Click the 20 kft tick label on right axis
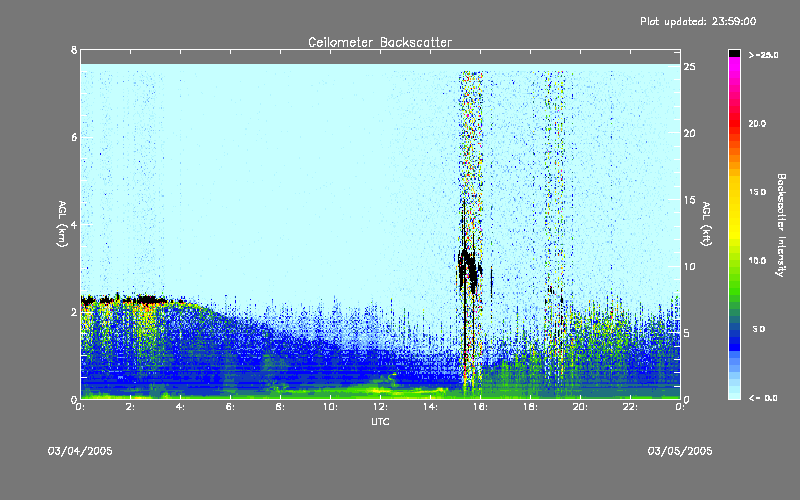Viewport: 800px width, 500px height. tap(690, 134)
